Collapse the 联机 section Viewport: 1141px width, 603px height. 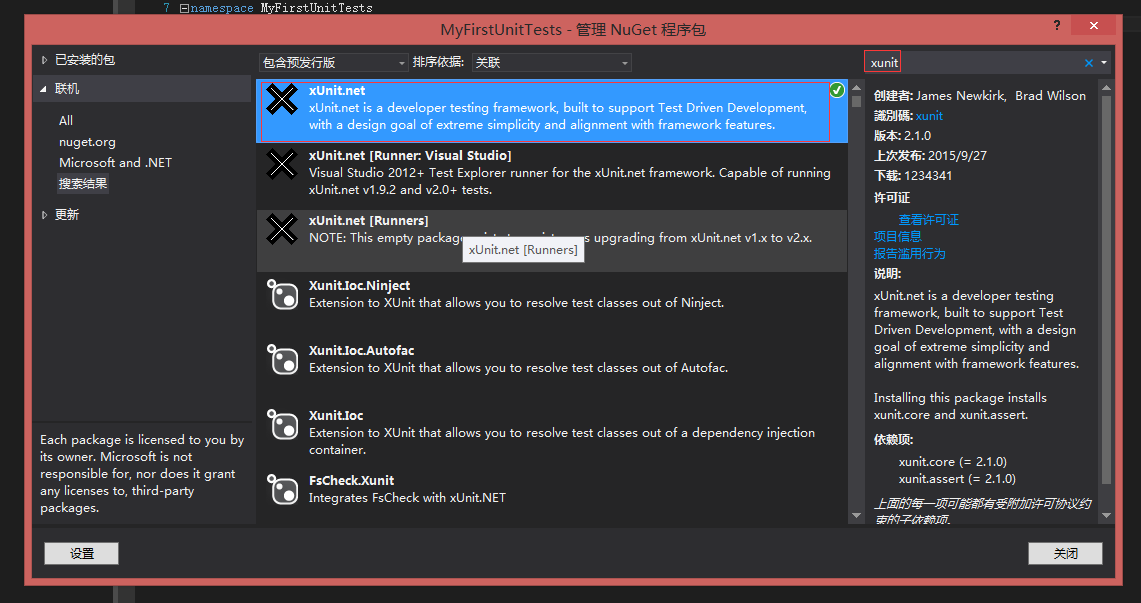point(44,89)
